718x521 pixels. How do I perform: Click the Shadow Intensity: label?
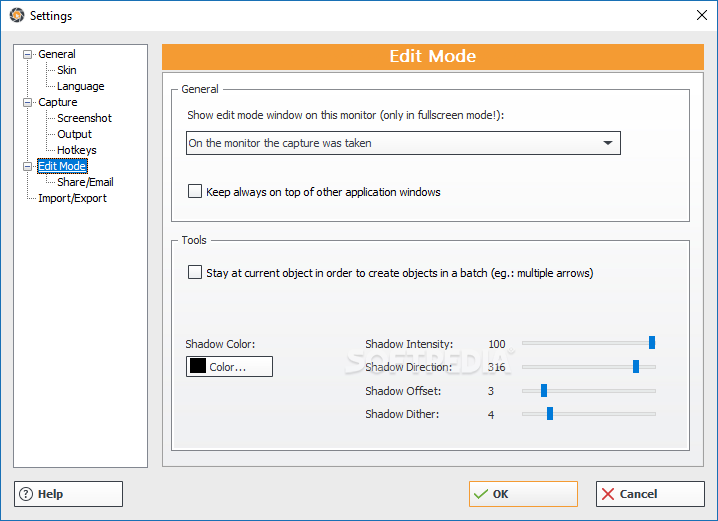[409, 344]
